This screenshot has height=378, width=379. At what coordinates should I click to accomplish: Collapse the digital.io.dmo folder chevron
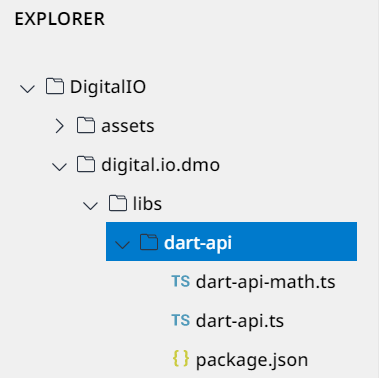point(60,167)
